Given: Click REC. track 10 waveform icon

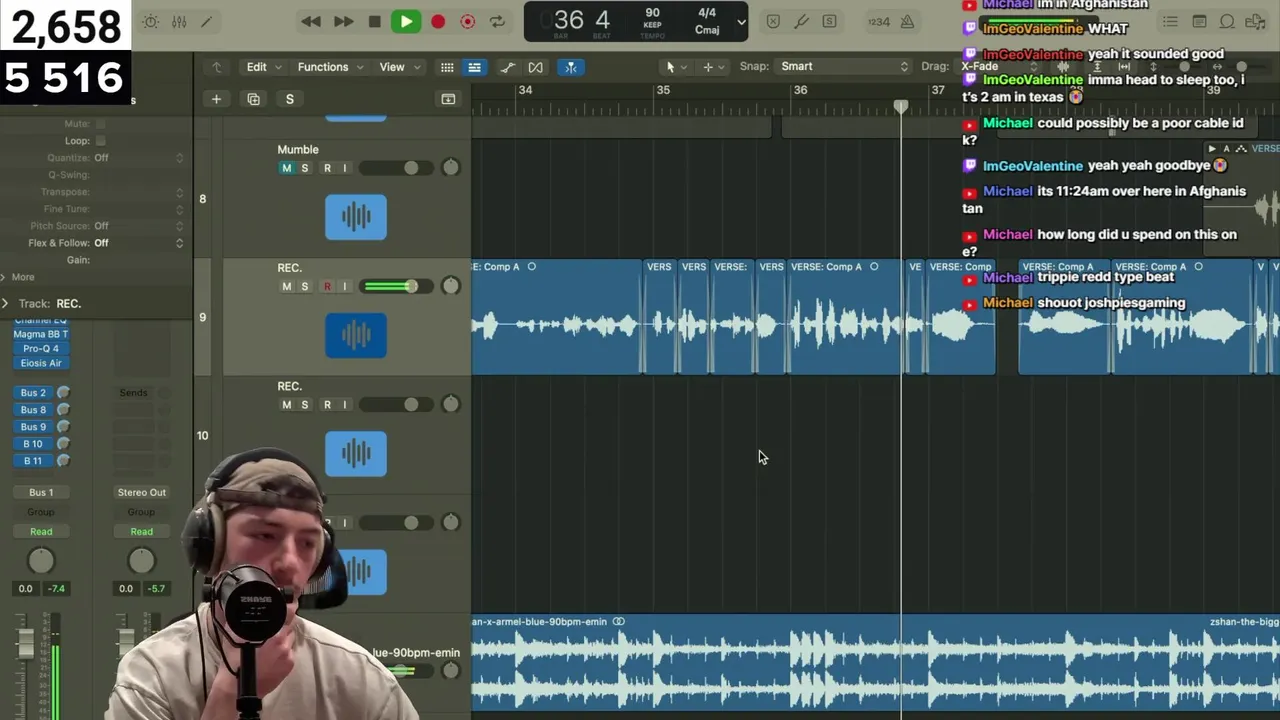Looking at the screenshot, I should pyautogui.click(x=356, y=453).
